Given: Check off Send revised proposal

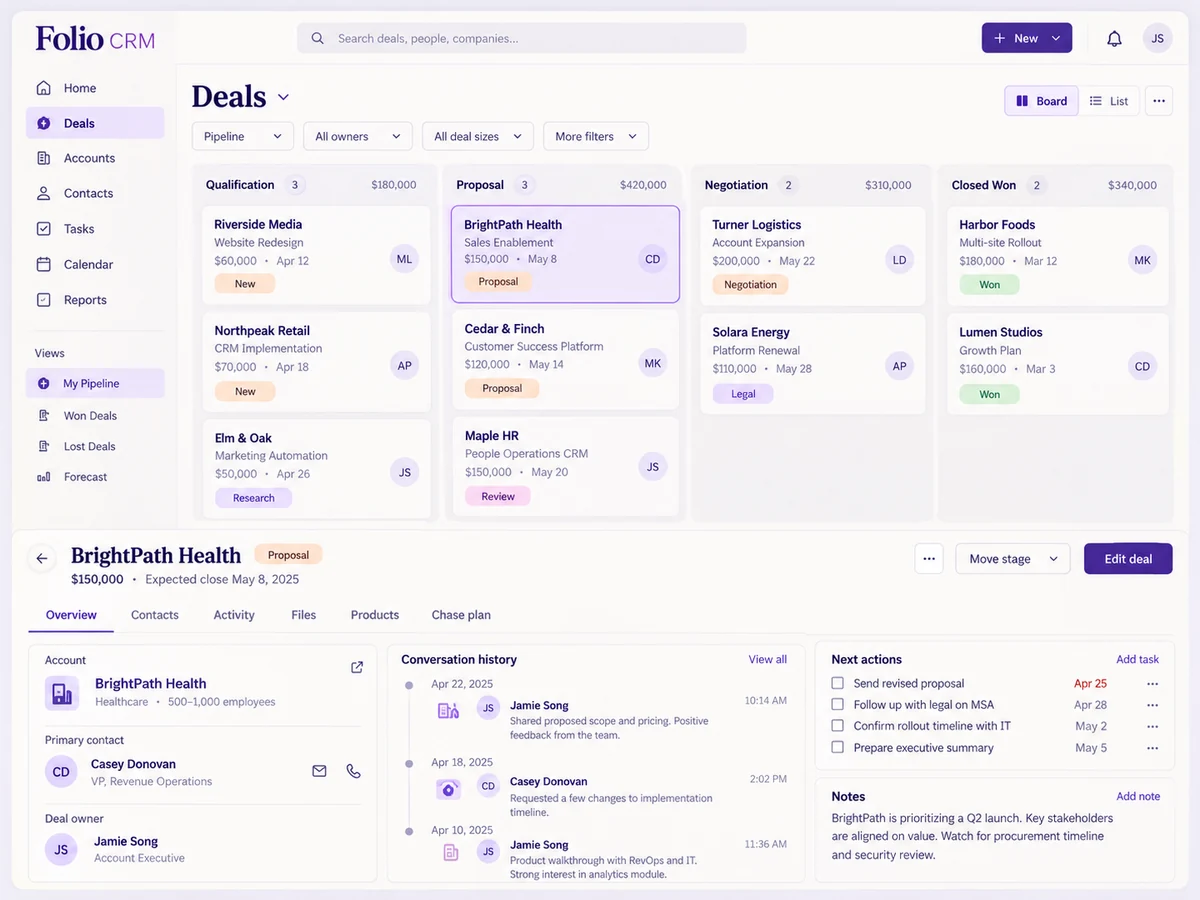Looking at the screenshot, I should pos(838,683).
